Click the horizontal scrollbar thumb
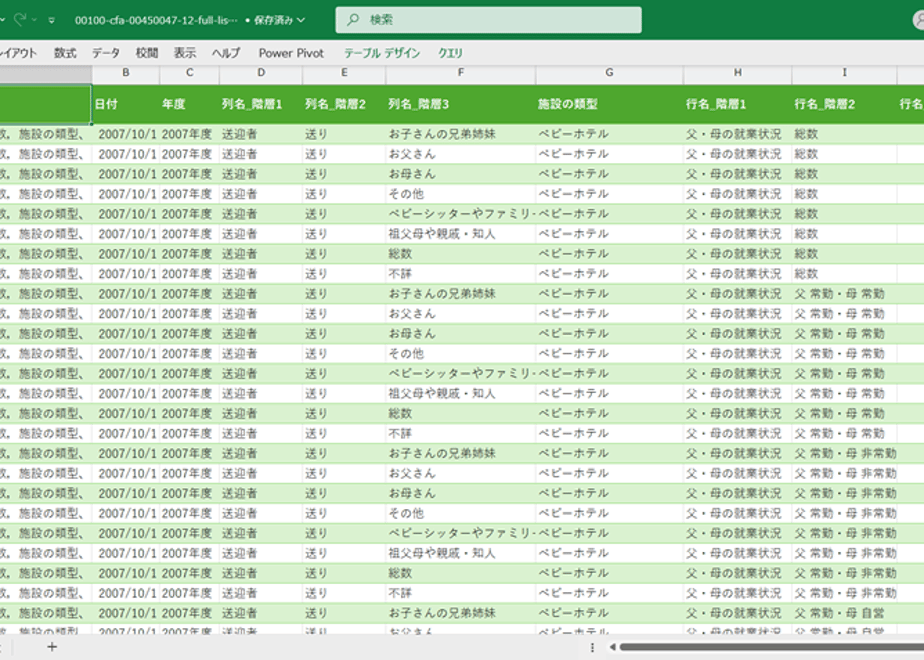The height and width of the screenshot is (660, 924). pos(771,647)
